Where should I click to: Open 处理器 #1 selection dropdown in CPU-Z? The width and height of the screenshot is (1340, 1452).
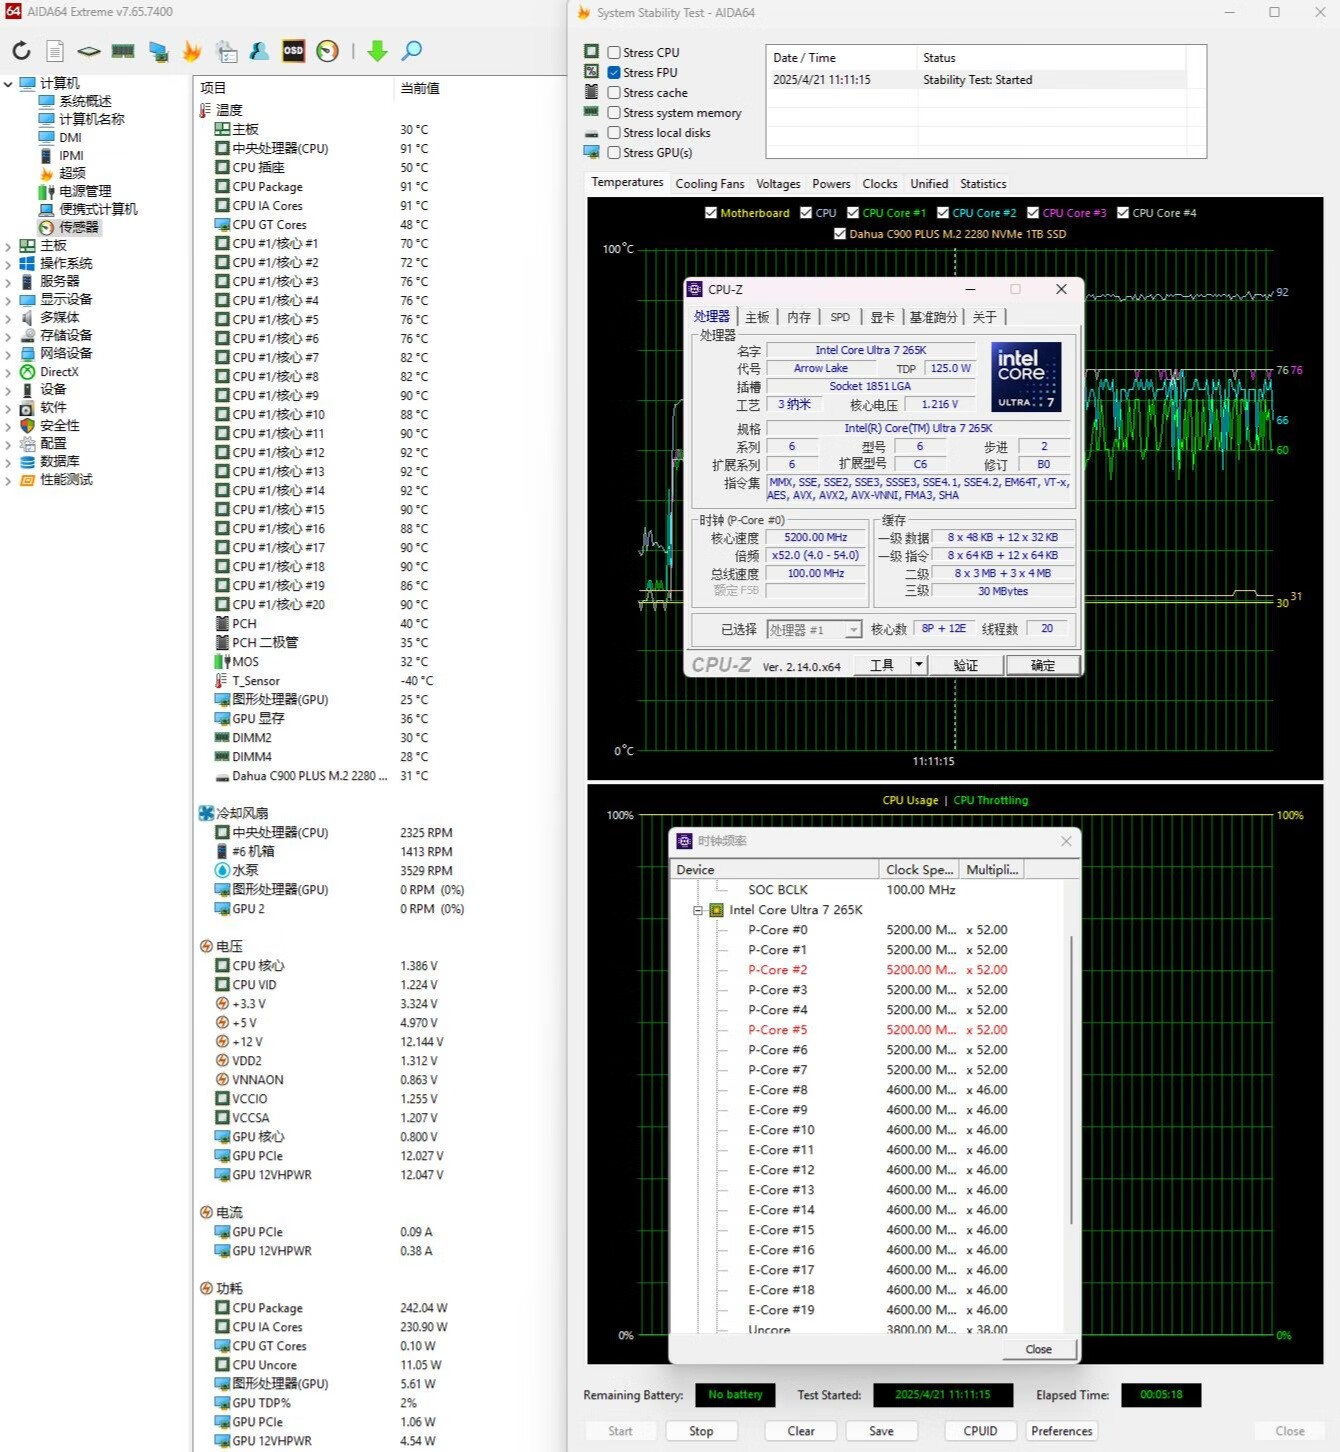pyautogui.click(x=853, y=630)
